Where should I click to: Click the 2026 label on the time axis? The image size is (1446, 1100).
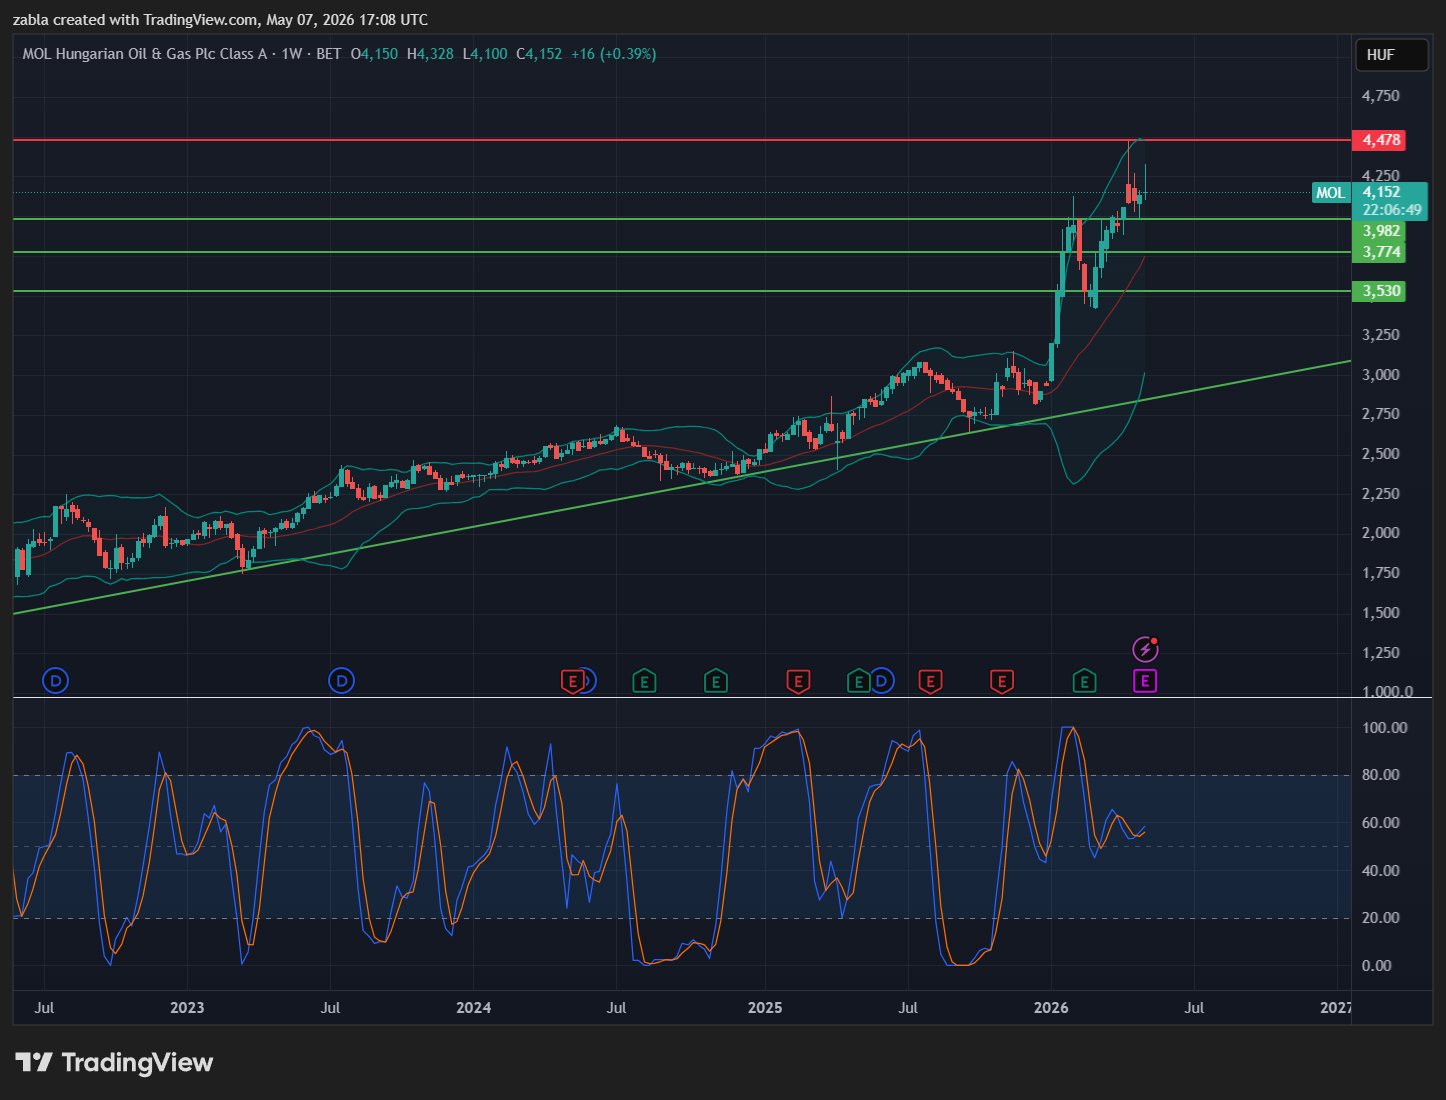[x=1051, y=1007]
